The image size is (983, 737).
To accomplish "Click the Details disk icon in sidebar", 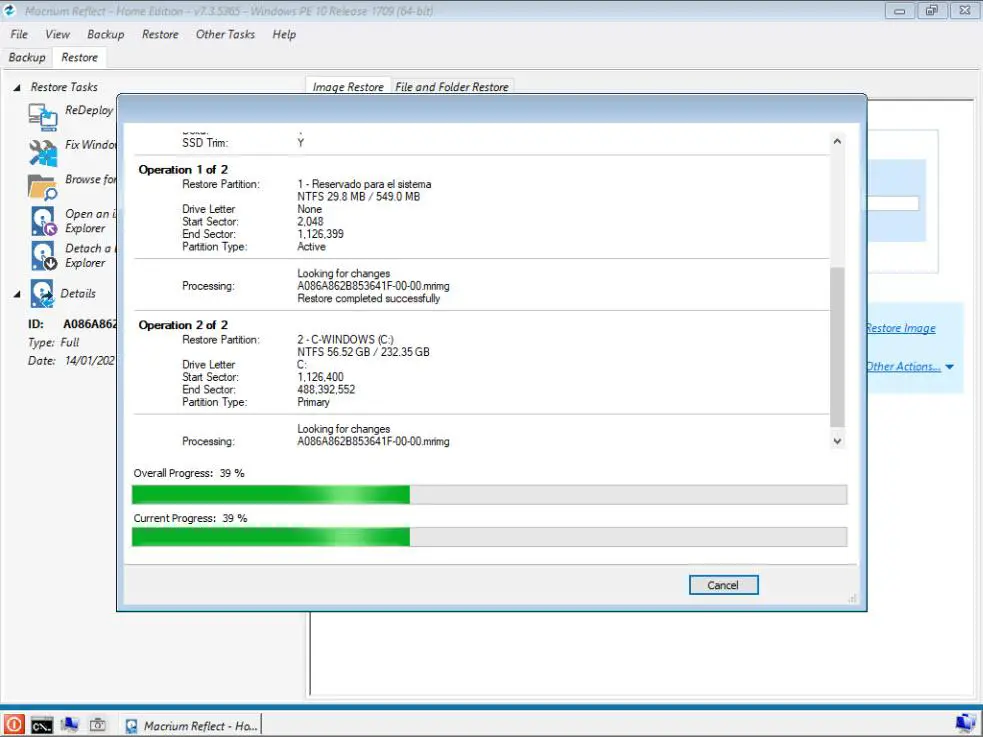I will click(41, 293).
